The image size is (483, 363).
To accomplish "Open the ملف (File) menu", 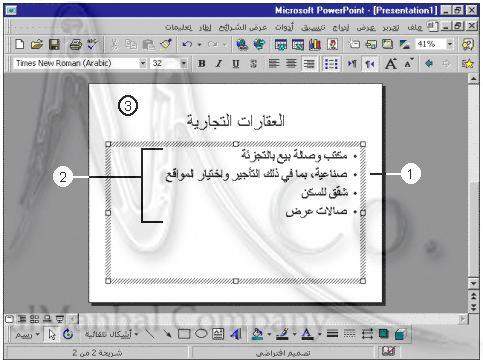I will coord(415,27).
